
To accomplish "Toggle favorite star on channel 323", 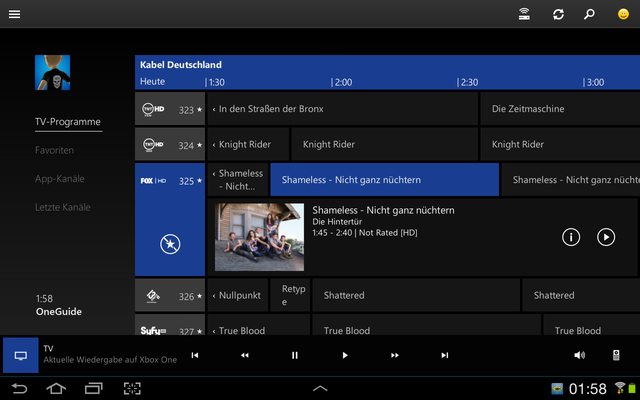I will pyautogui.click(x=200, y=109).
